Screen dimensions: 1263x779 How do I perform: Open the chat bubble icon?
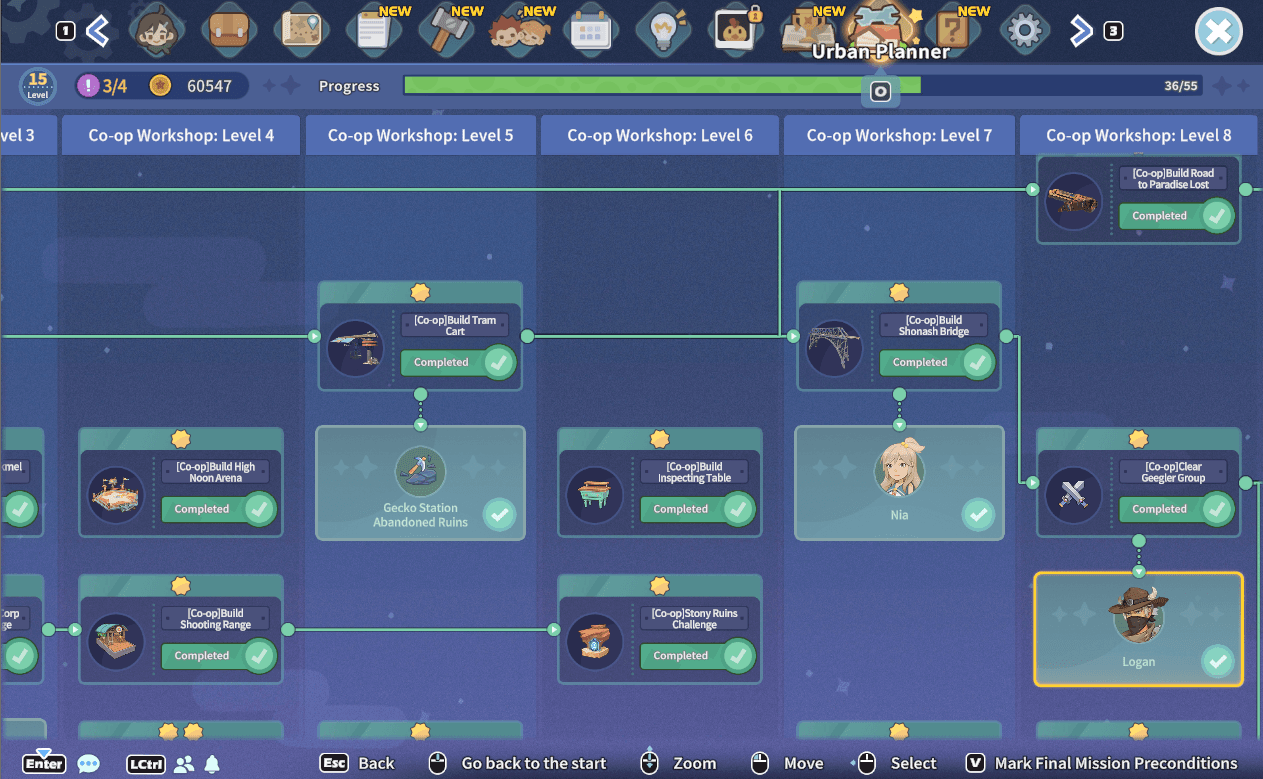pyautogui.click(x=89, y=764)
